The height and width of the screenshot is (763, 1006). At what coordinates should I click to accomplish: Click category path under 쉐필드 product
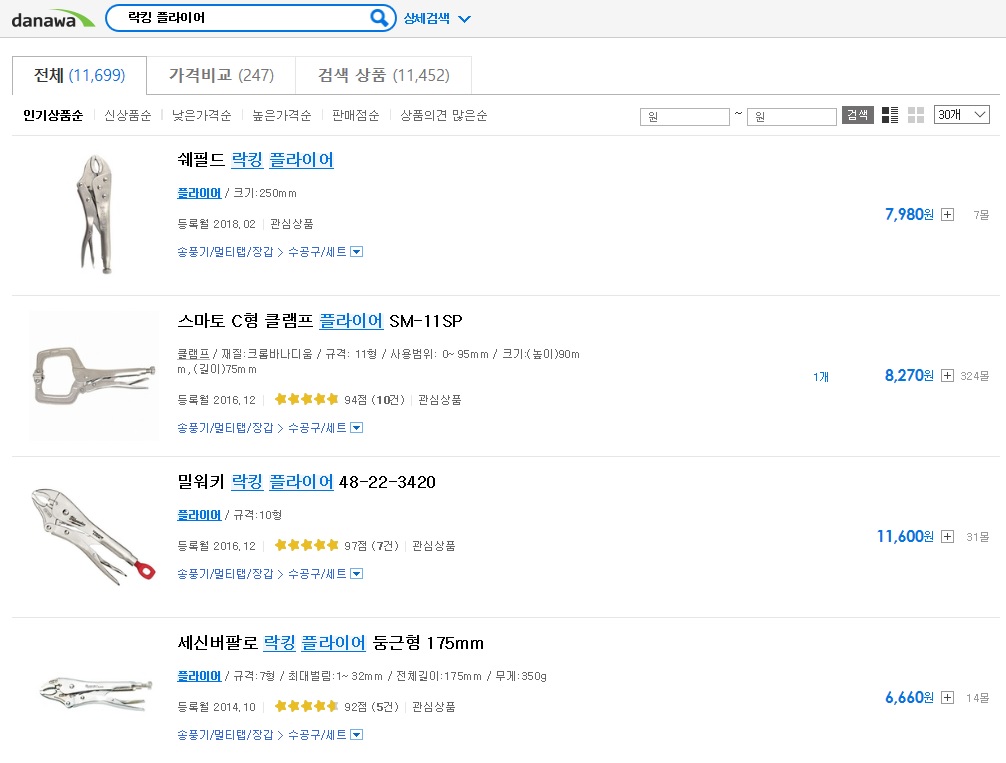[x=262, y=252]
